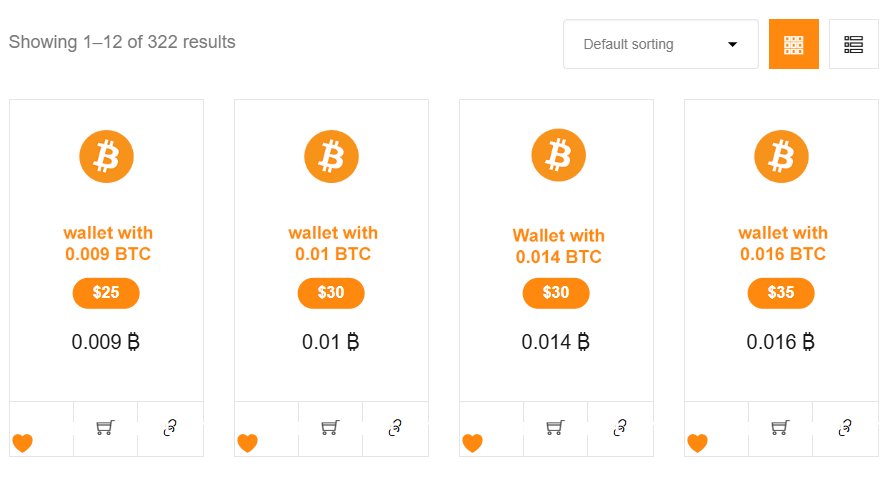Open link icon for 0.01 BTC wallet

(x=395, y=428)
